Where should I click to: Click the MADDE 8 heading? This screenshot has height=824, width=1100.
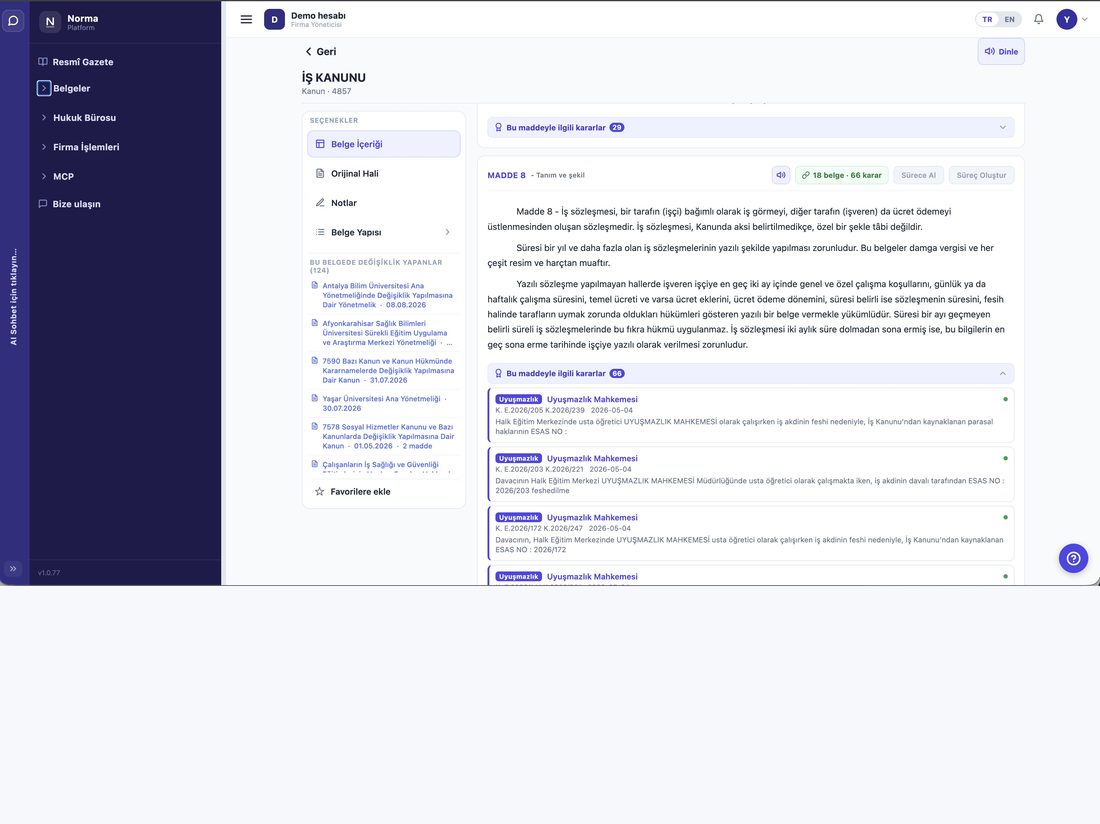coord(507,175)
